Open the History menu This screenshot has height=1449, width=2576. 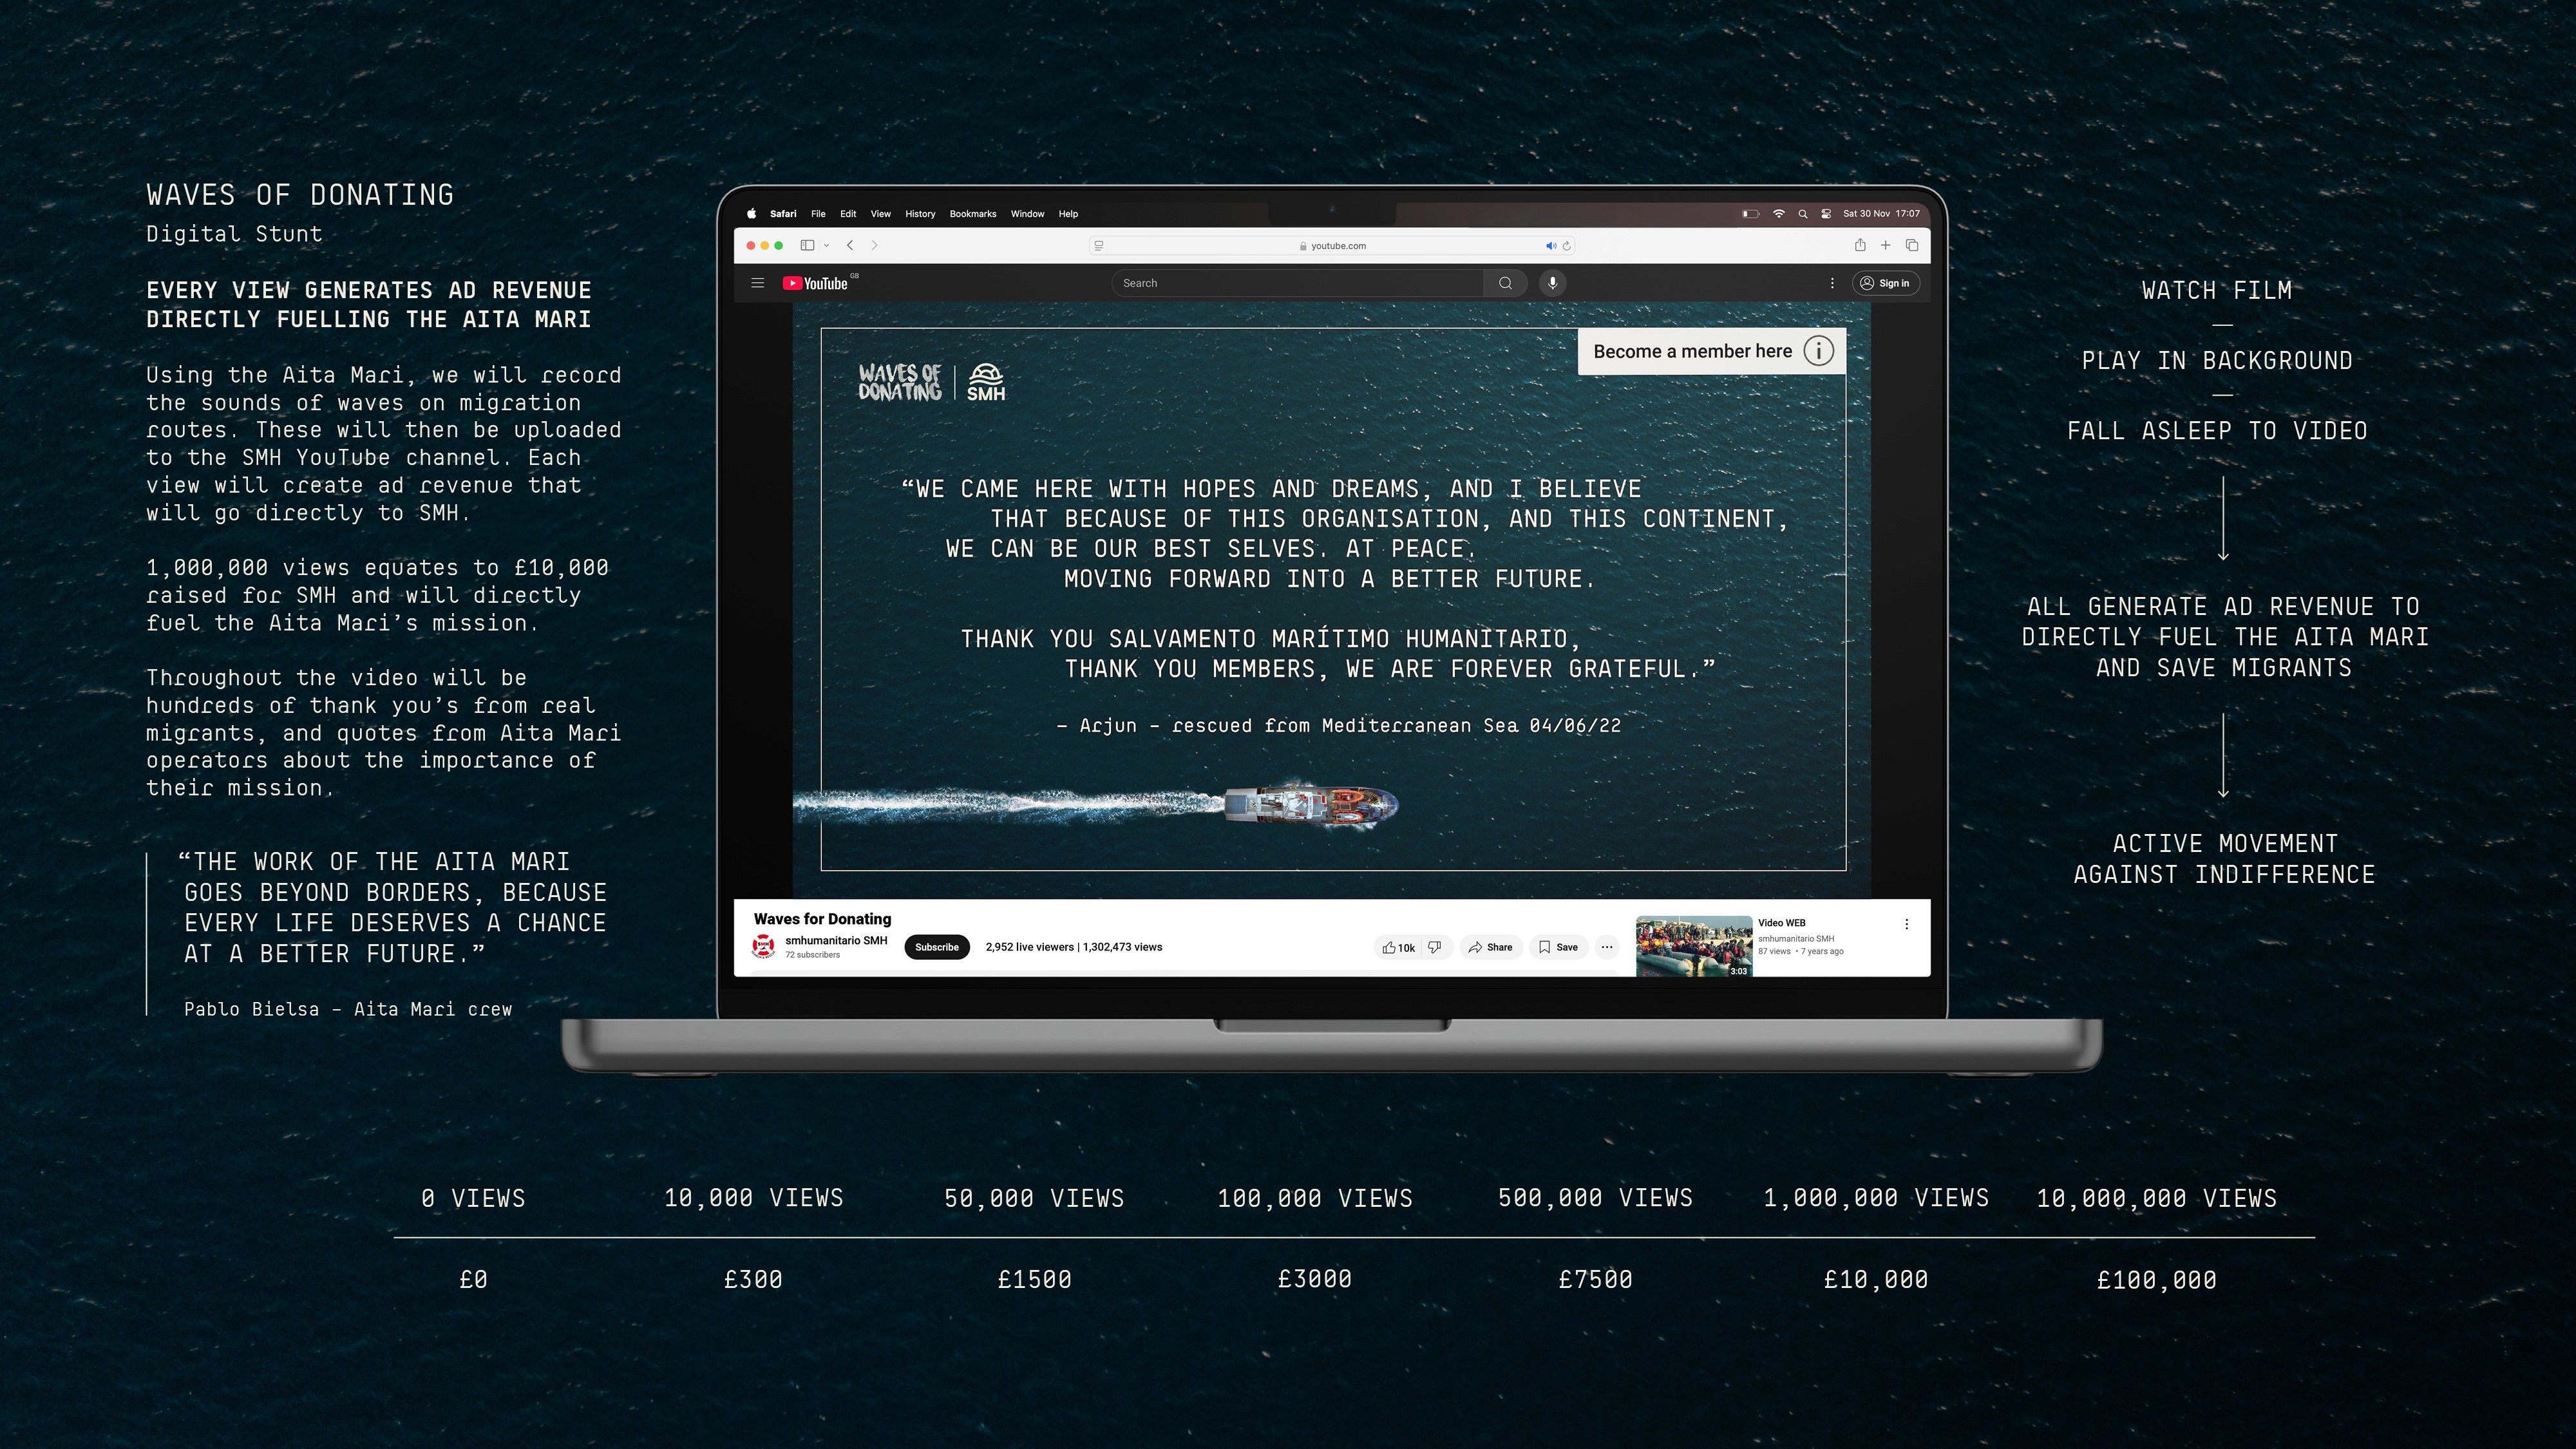tap(920, 214)
